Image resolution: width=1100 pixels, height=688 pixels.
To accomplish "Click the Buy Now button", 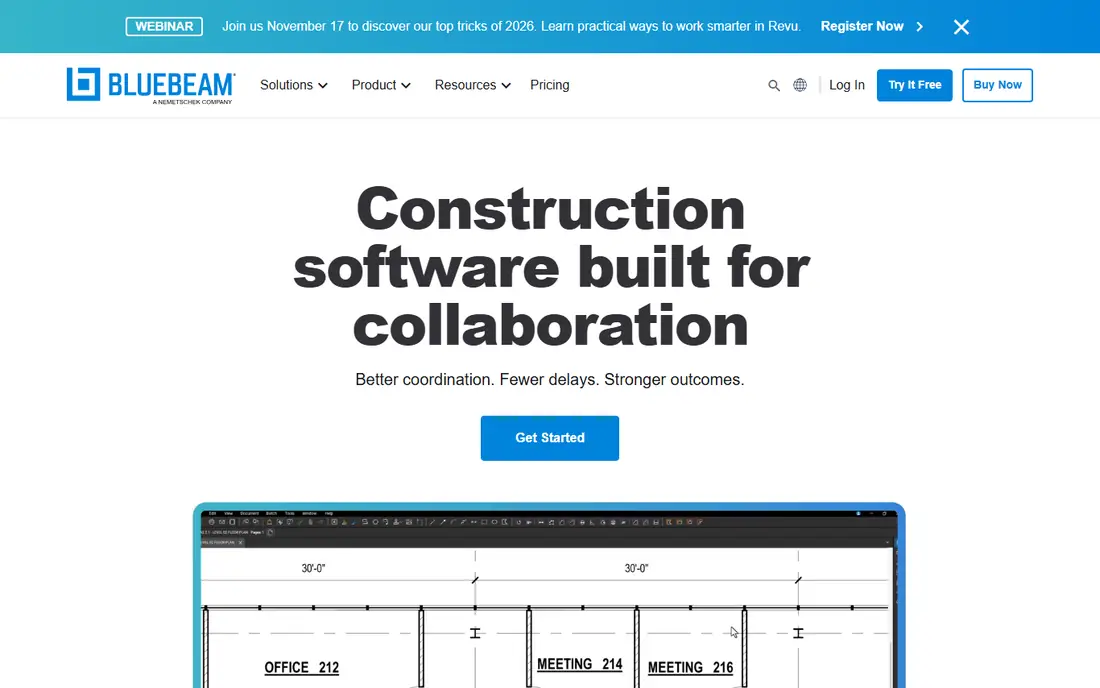I will tap(997, 85).
